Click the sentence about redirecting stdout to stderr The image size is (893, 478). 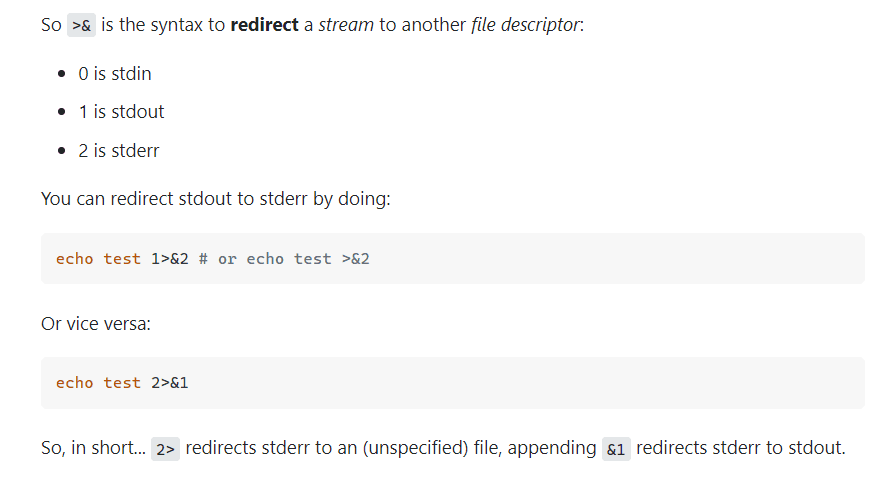(x=216, y=198)
